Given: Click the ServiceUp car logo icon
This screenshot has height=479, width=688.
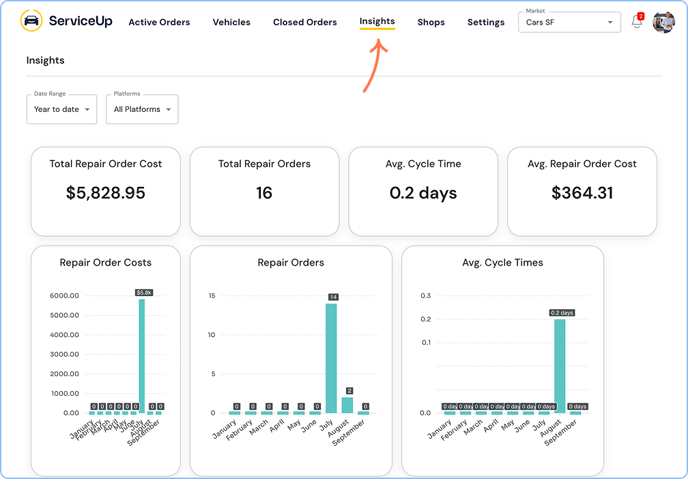Looking at the screenshot, I should point(31,21).
